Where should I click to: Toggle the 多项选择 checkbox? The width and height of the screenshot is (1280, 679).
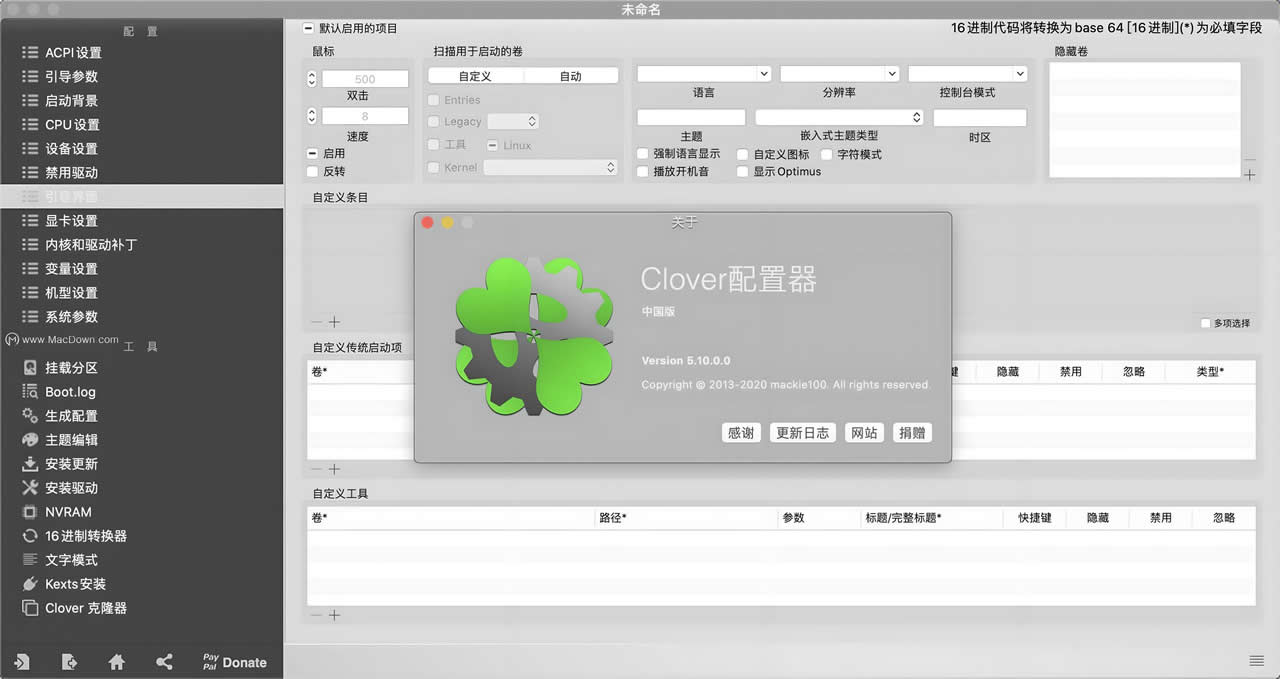coord(1205,323)
